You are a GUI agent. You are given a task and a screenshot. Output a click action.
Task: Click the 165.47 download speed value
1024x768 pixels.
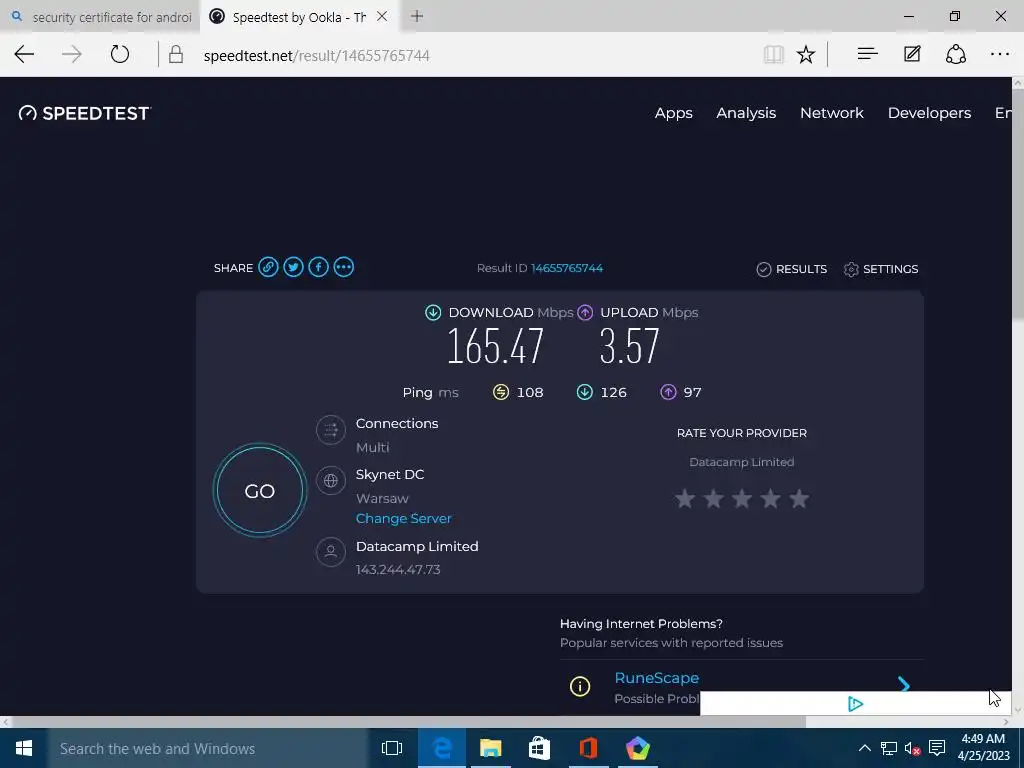[496, 346]
